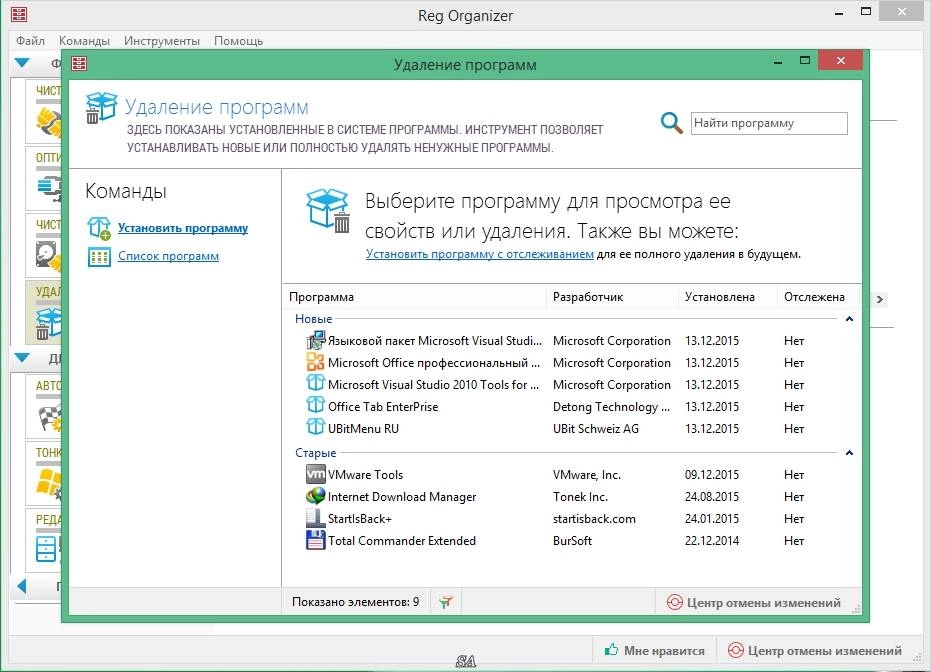This screenshot has height=672, width=931.
Task: Click the uninstall programs icon in main sidebar
Action: pyautogui.click(x=48, y=323)
